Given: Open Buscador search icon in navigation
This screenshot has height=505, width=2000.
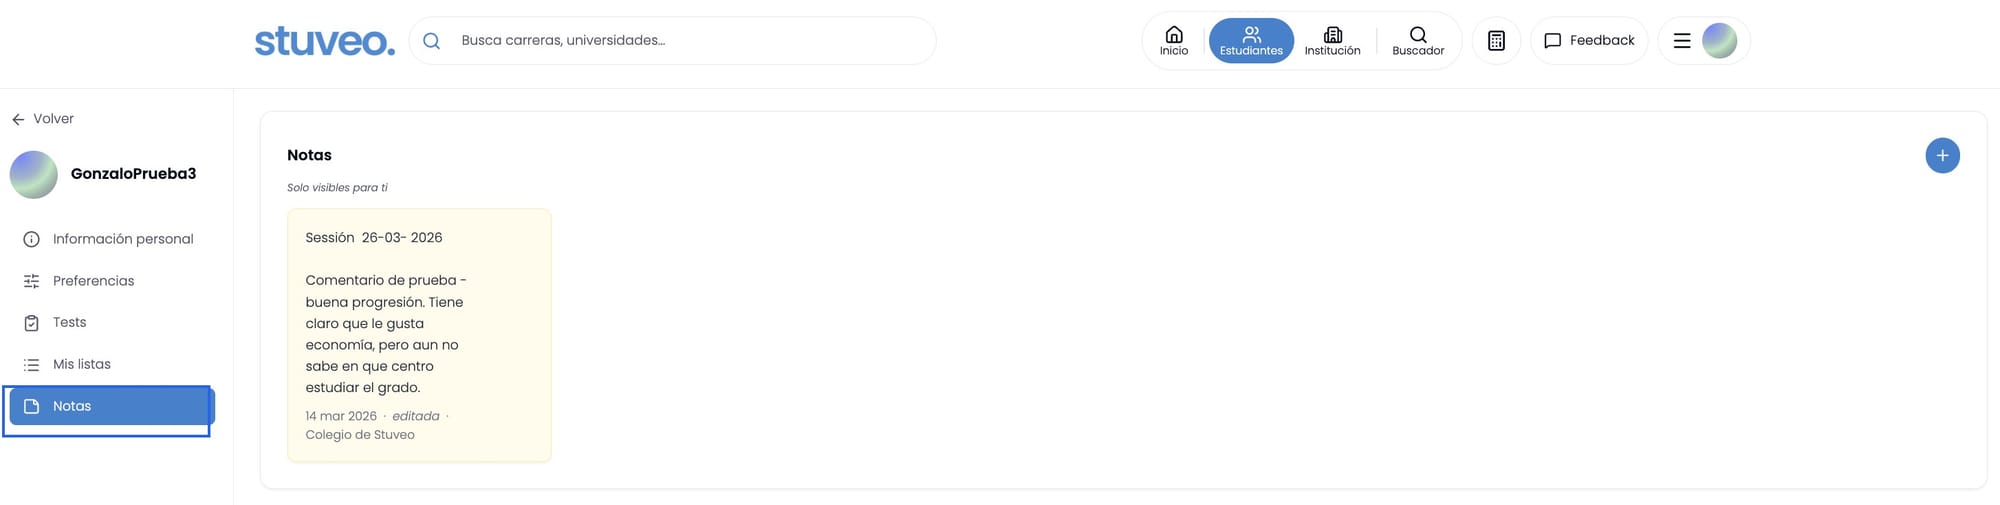Looking at the screenshot, I should [x=1418, y=41].
